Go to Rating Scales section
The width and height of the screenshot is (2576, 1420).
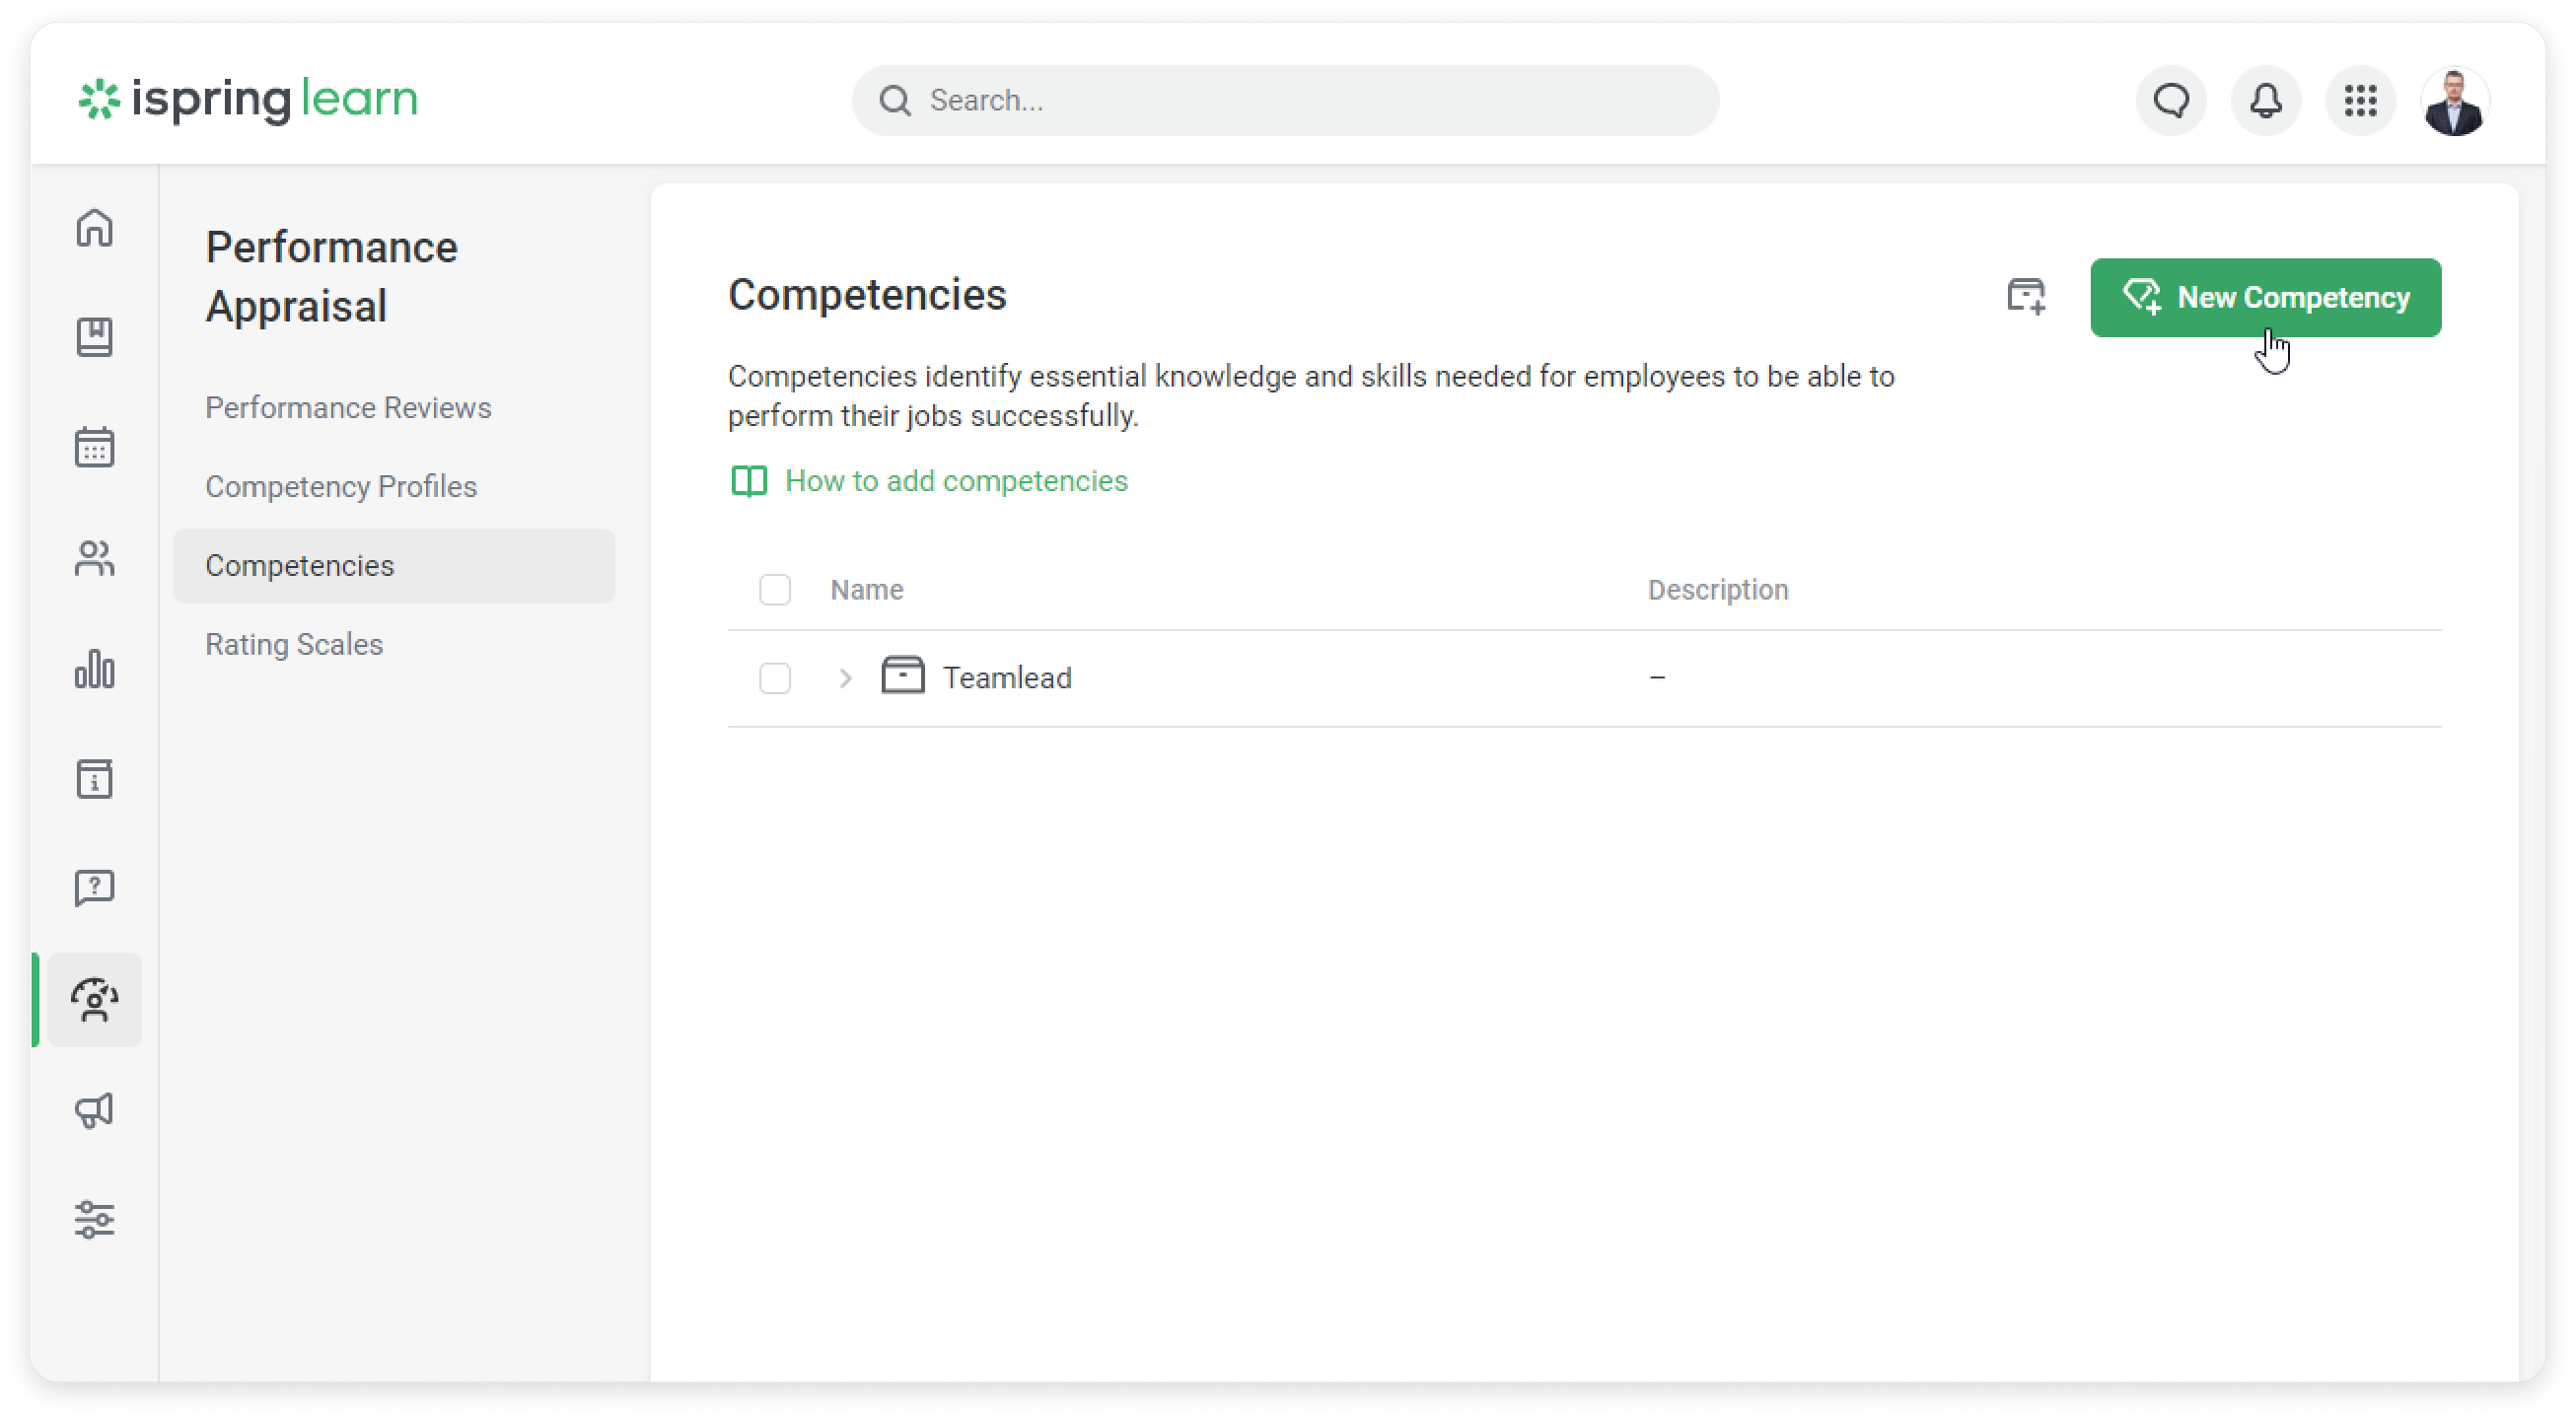[294, 645]
